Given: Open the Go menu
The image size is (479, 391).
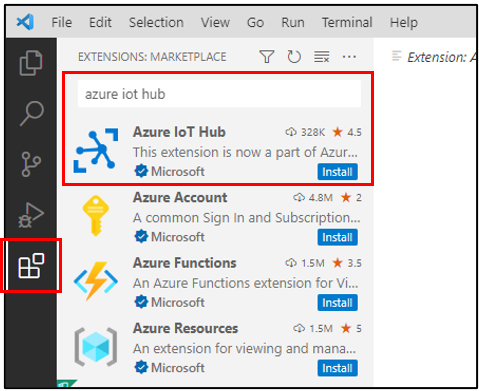Looking at the screenshot, I should pos(255,23).
